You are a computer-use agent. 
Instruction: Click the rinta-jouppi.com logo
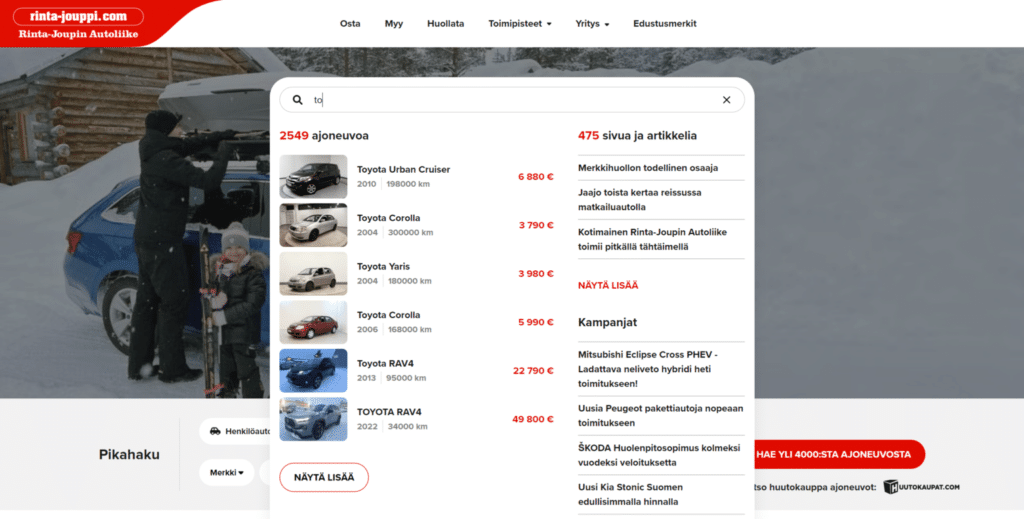pyautogui.click(x=78, y=24)
